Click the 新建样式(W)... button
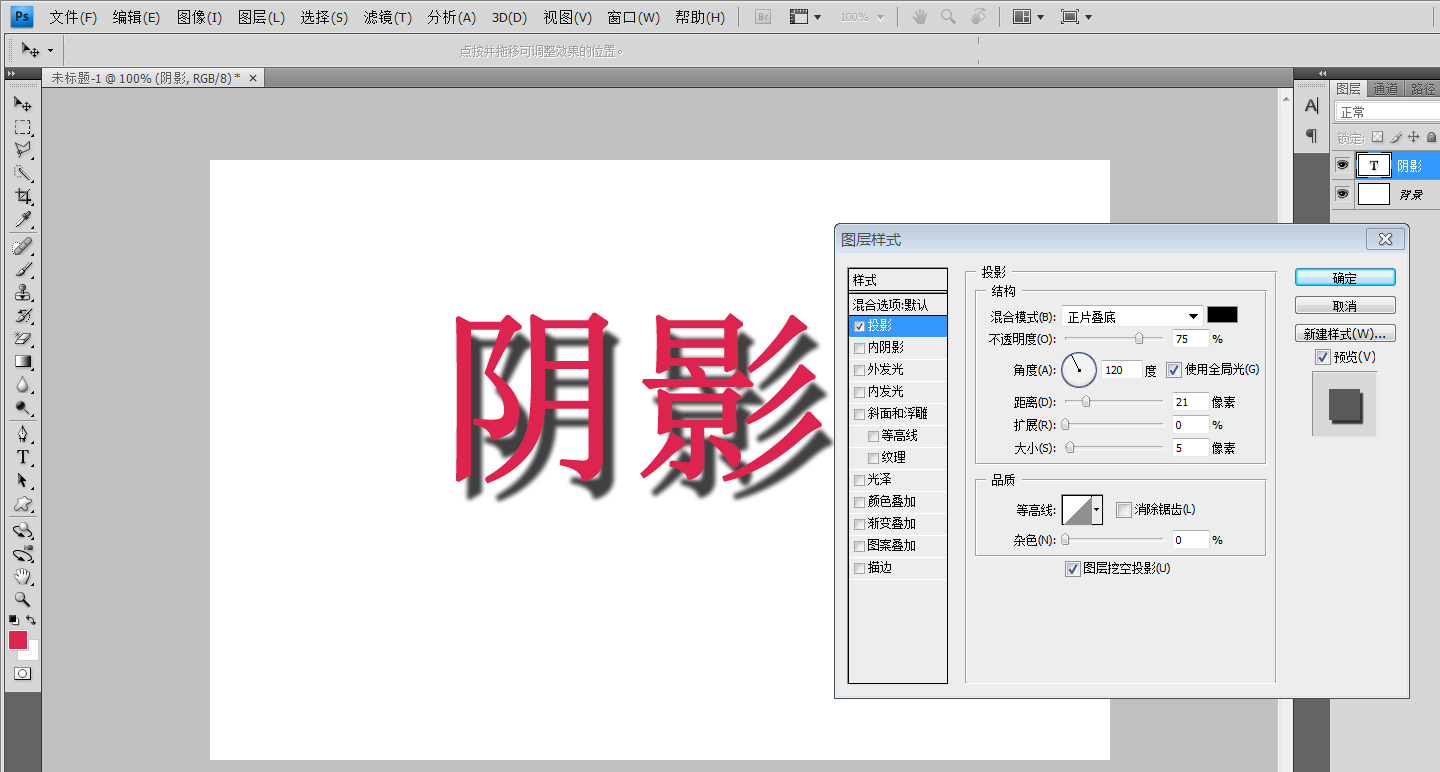This screenshot has width=1440, height=772. pyautogui.click(x=1345, y=334)
